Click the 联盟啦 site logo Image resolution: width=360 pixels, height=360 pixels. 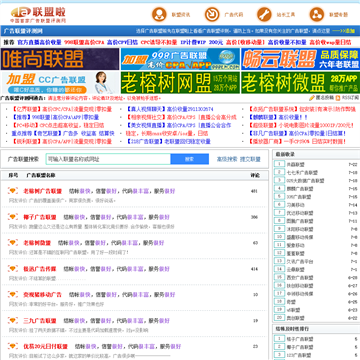(x=38, y=14)
